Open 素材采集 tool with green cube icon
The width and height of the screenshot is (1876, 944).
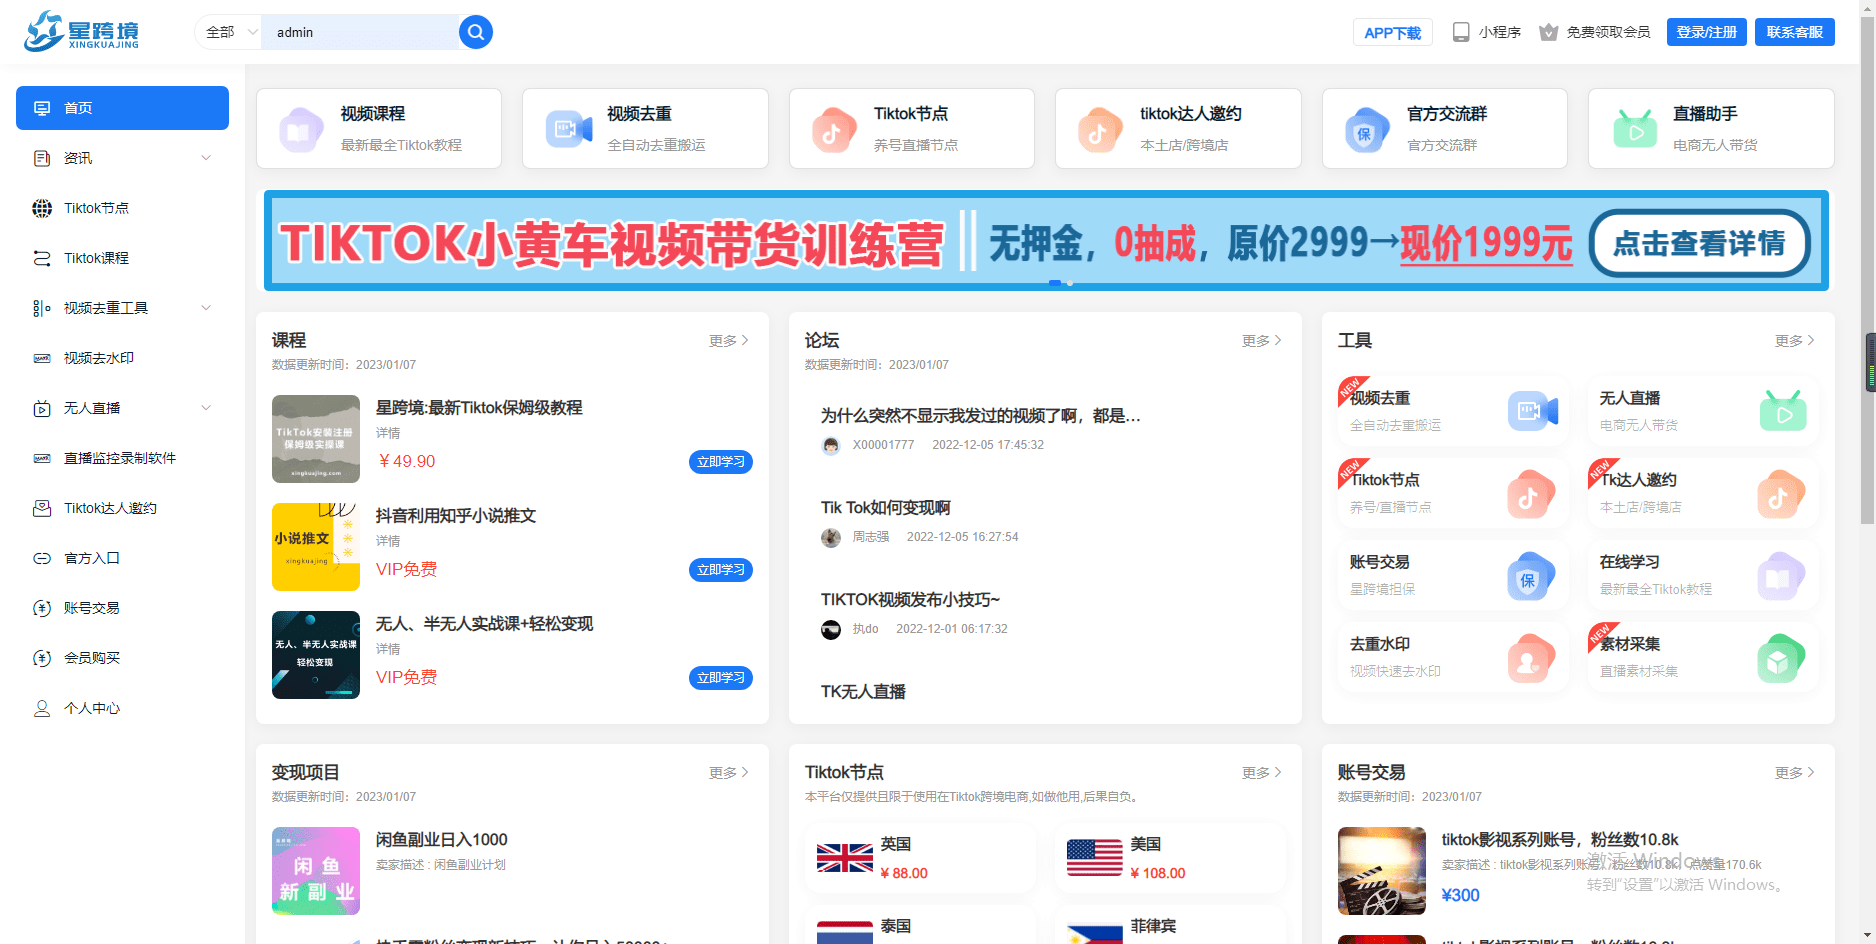pyautogui.click(x=1703, y=657)
